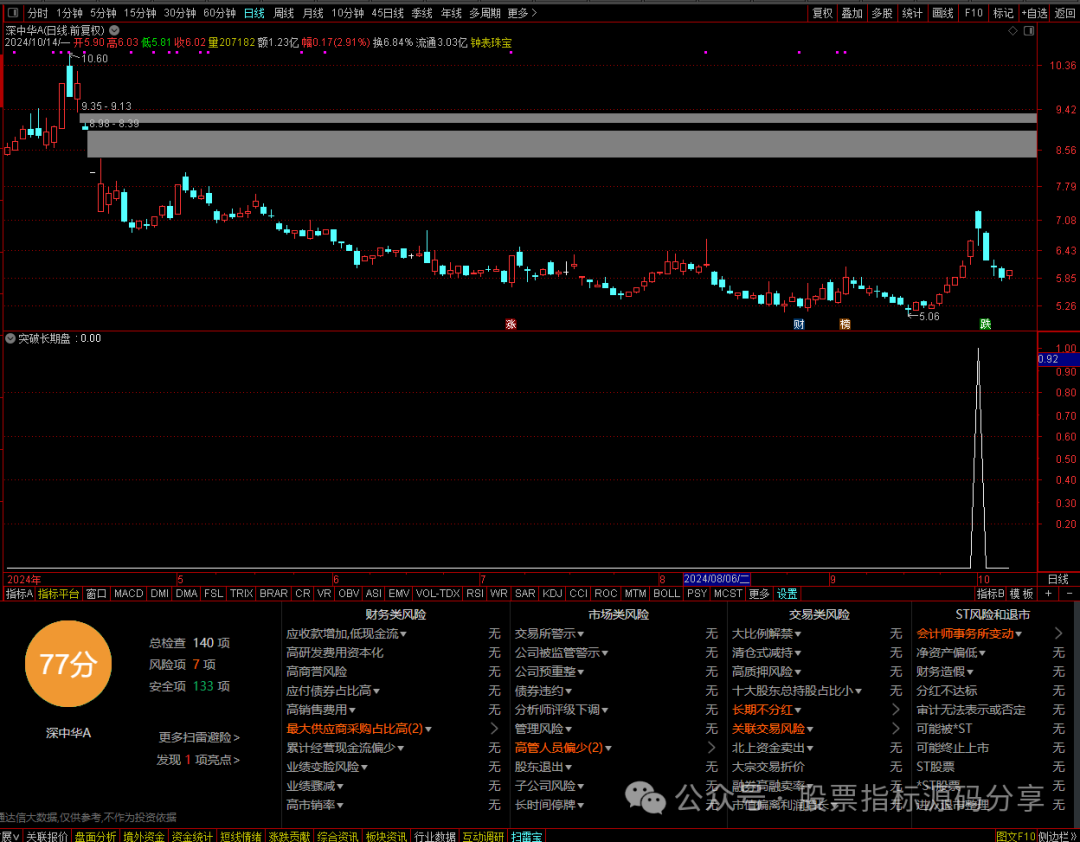This screenshot has width=1080, height=842.
Task: Click the 指标B button
Action: (990, 594)
